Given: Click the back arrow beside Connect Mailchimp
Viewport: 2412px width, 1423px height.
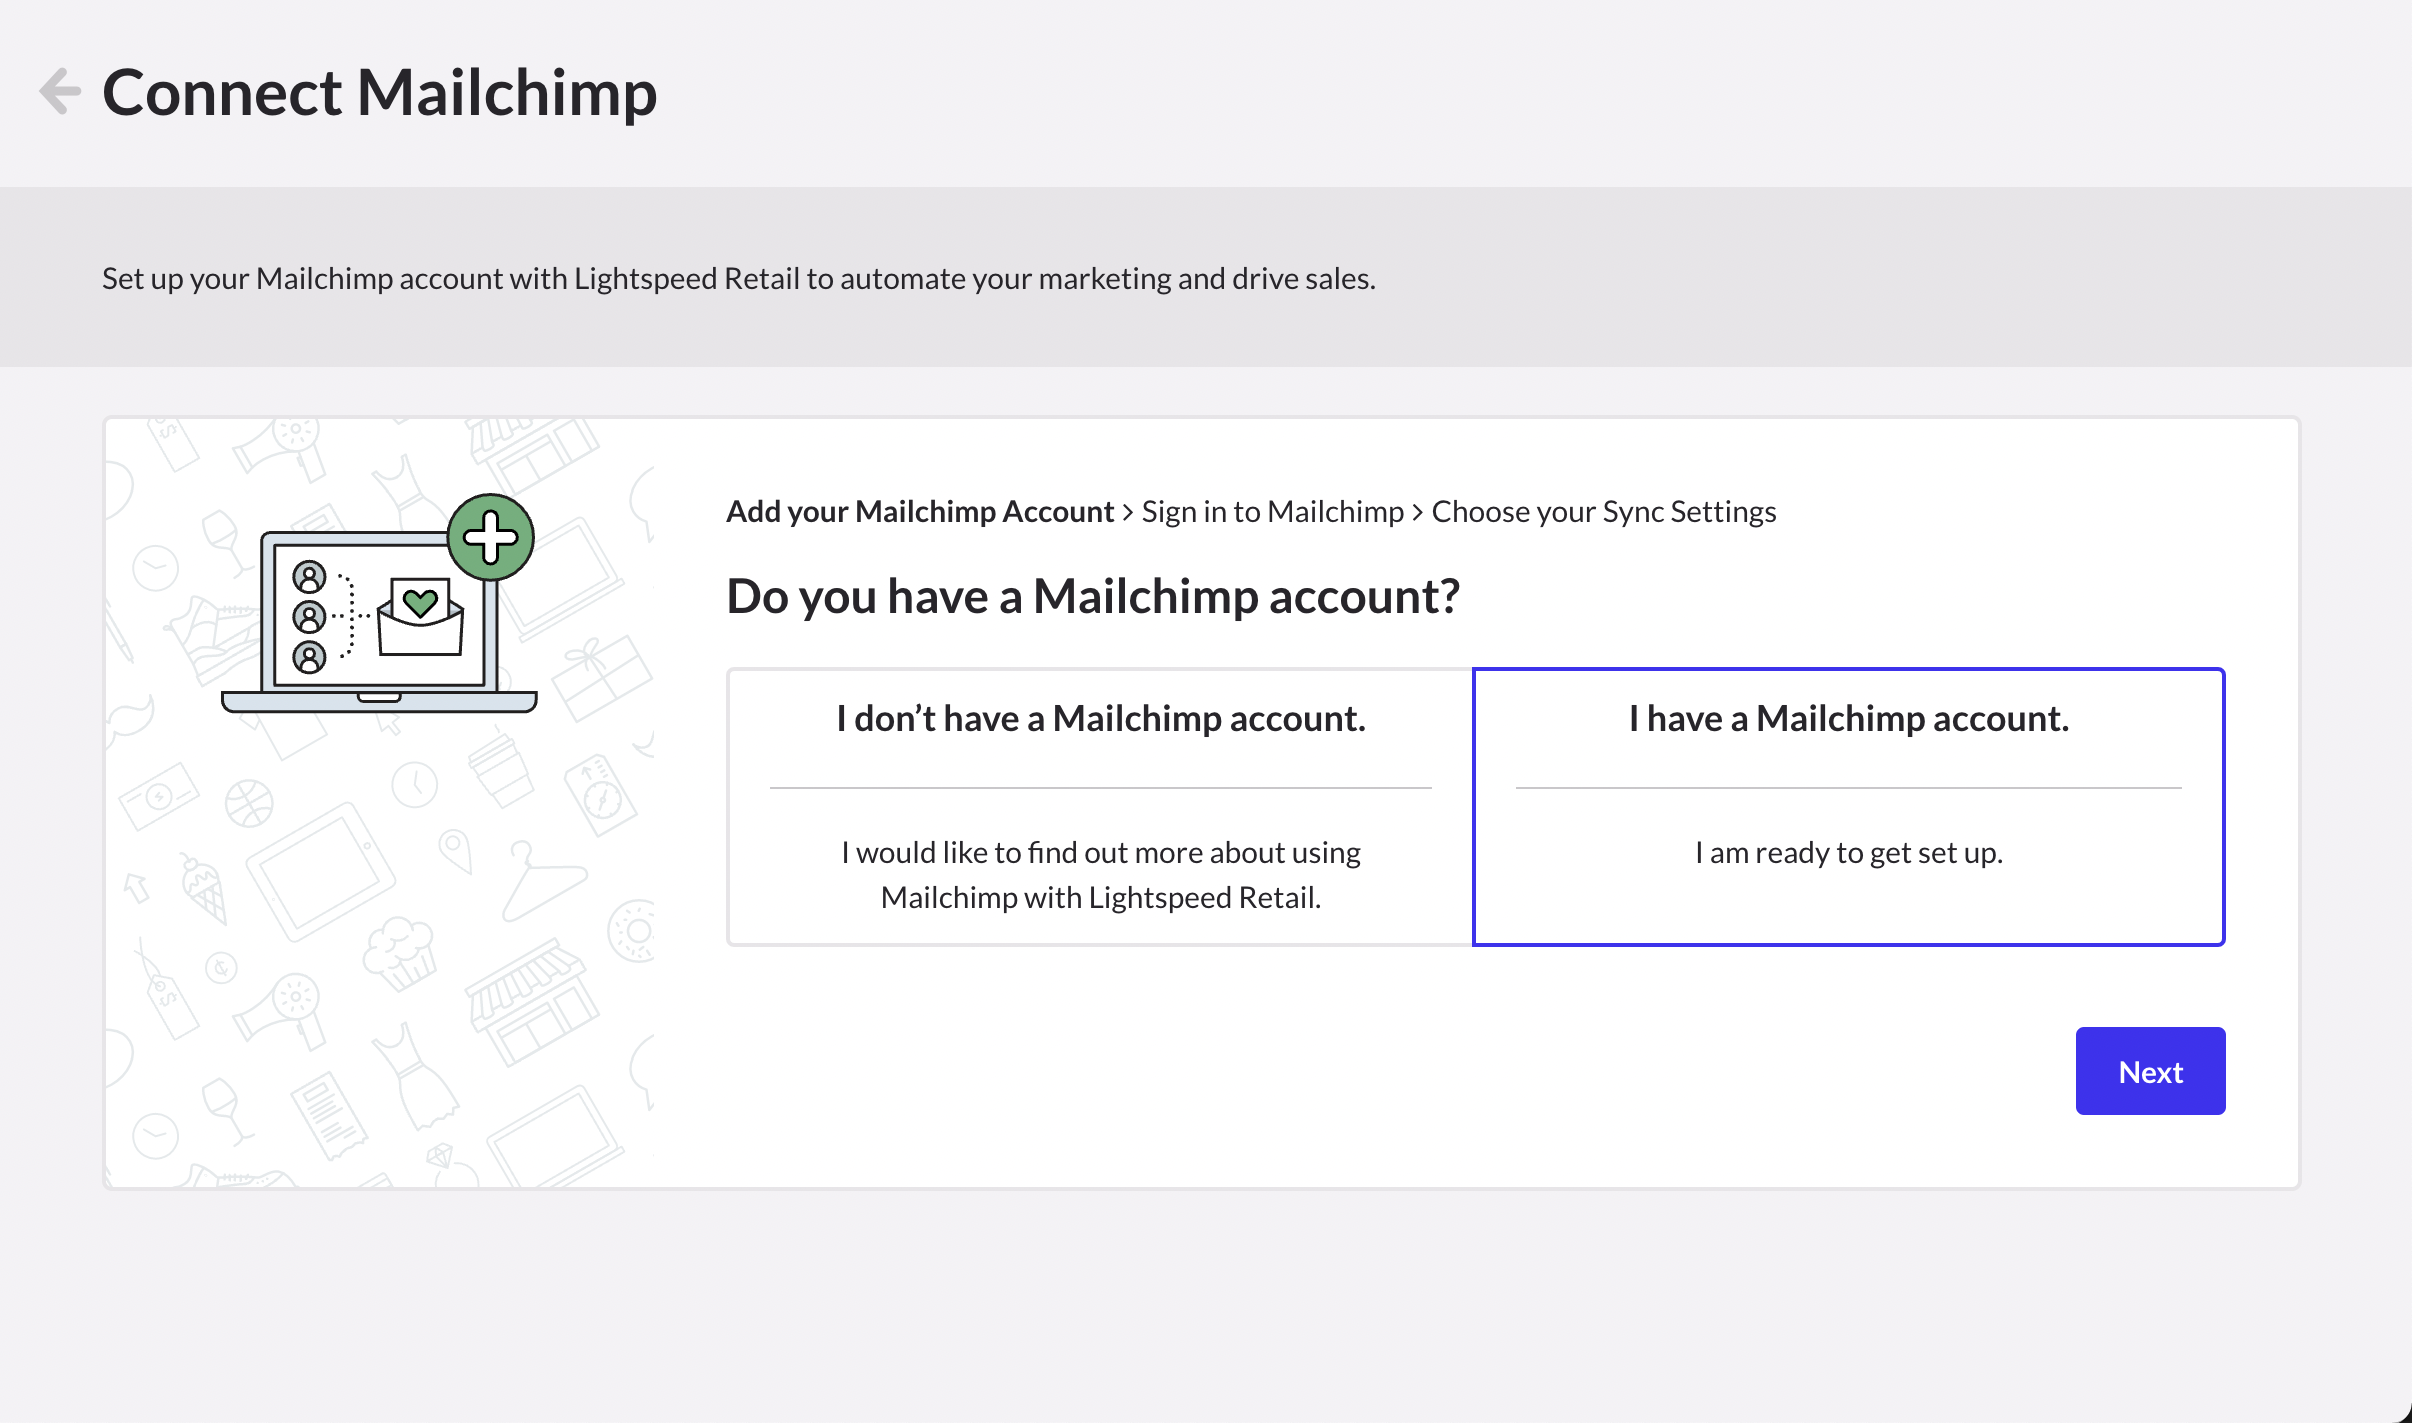Looking at the screenshot, I should [60, 90].
